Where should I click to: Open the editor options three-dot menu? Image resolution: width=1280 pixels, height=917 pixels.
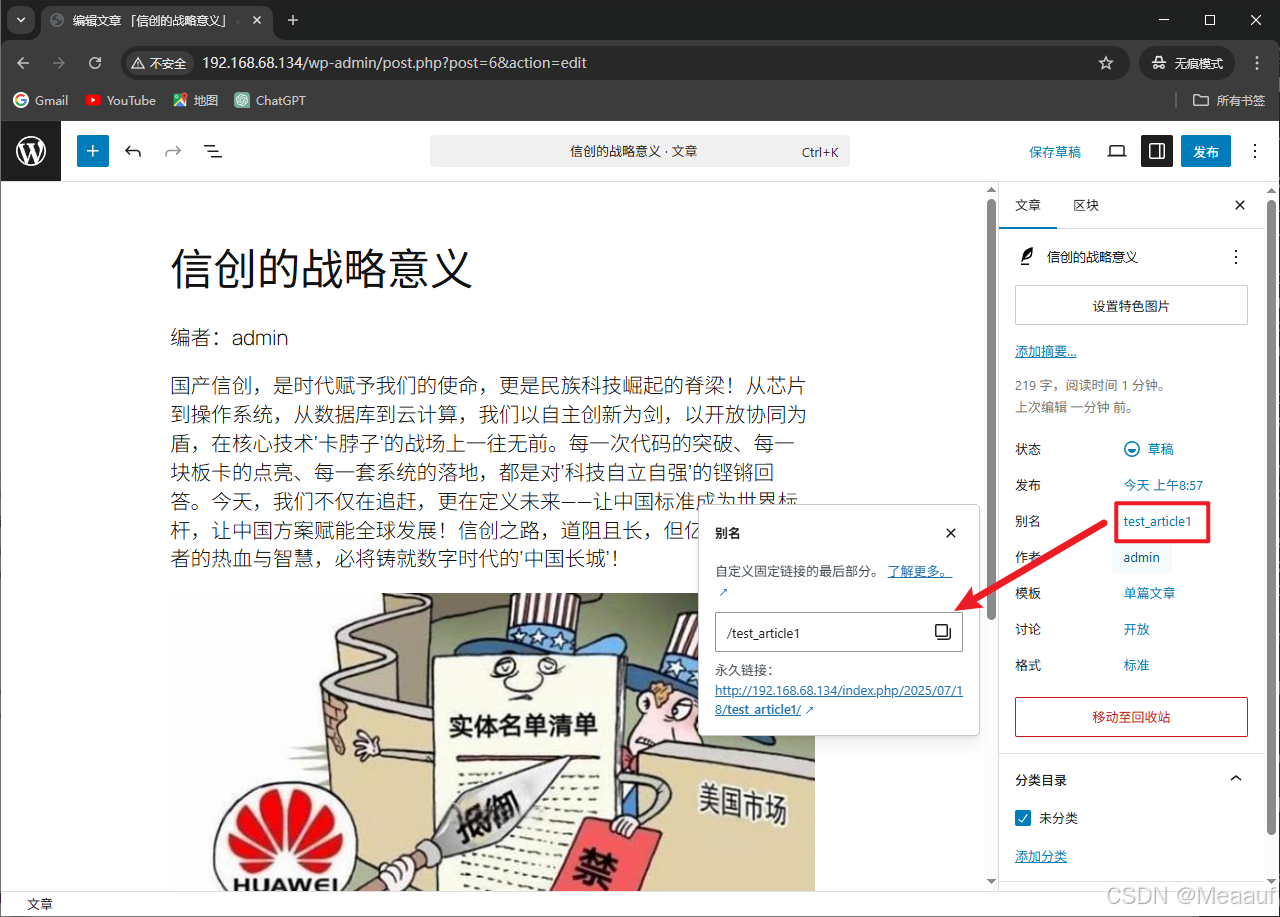(1255, 151)
